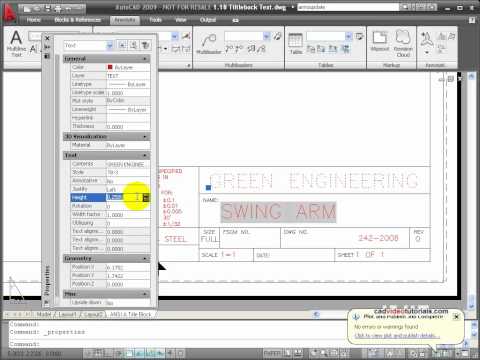Click the Help question mark icon

point(472,20)
